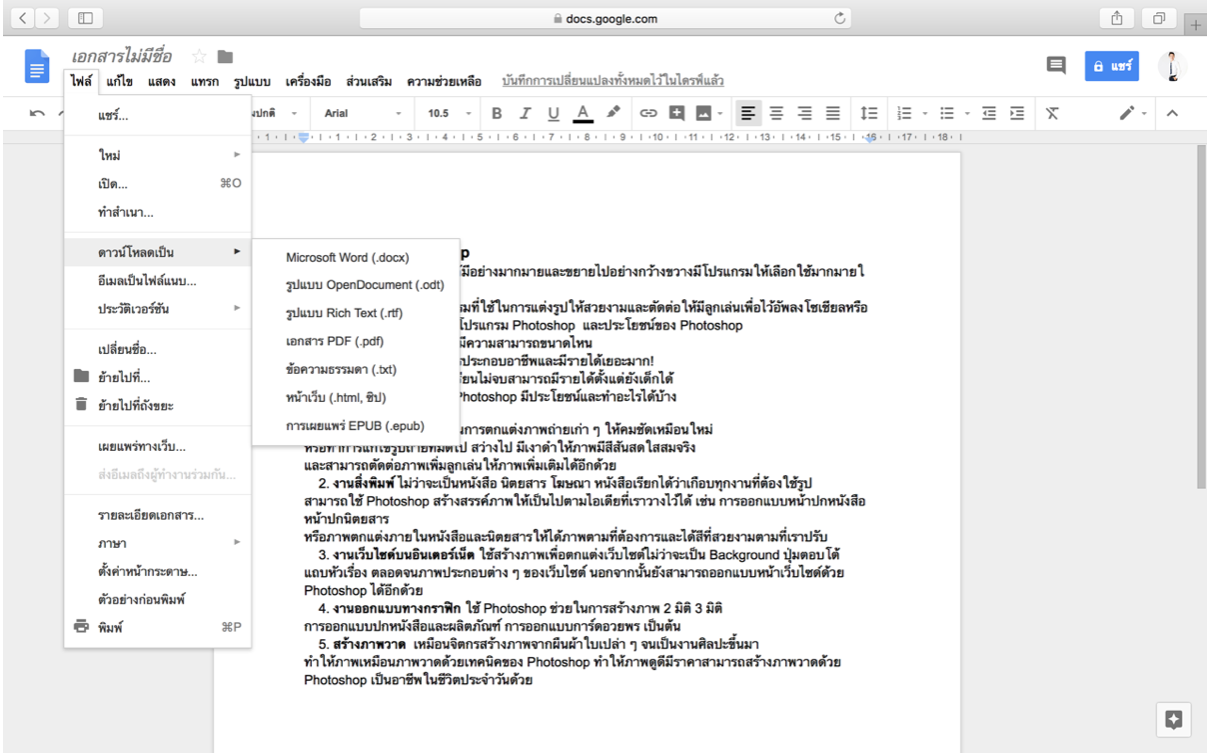Open the highlight color pen
Image resolution: width=1208 pixels, height=756 pixels.
614,113
